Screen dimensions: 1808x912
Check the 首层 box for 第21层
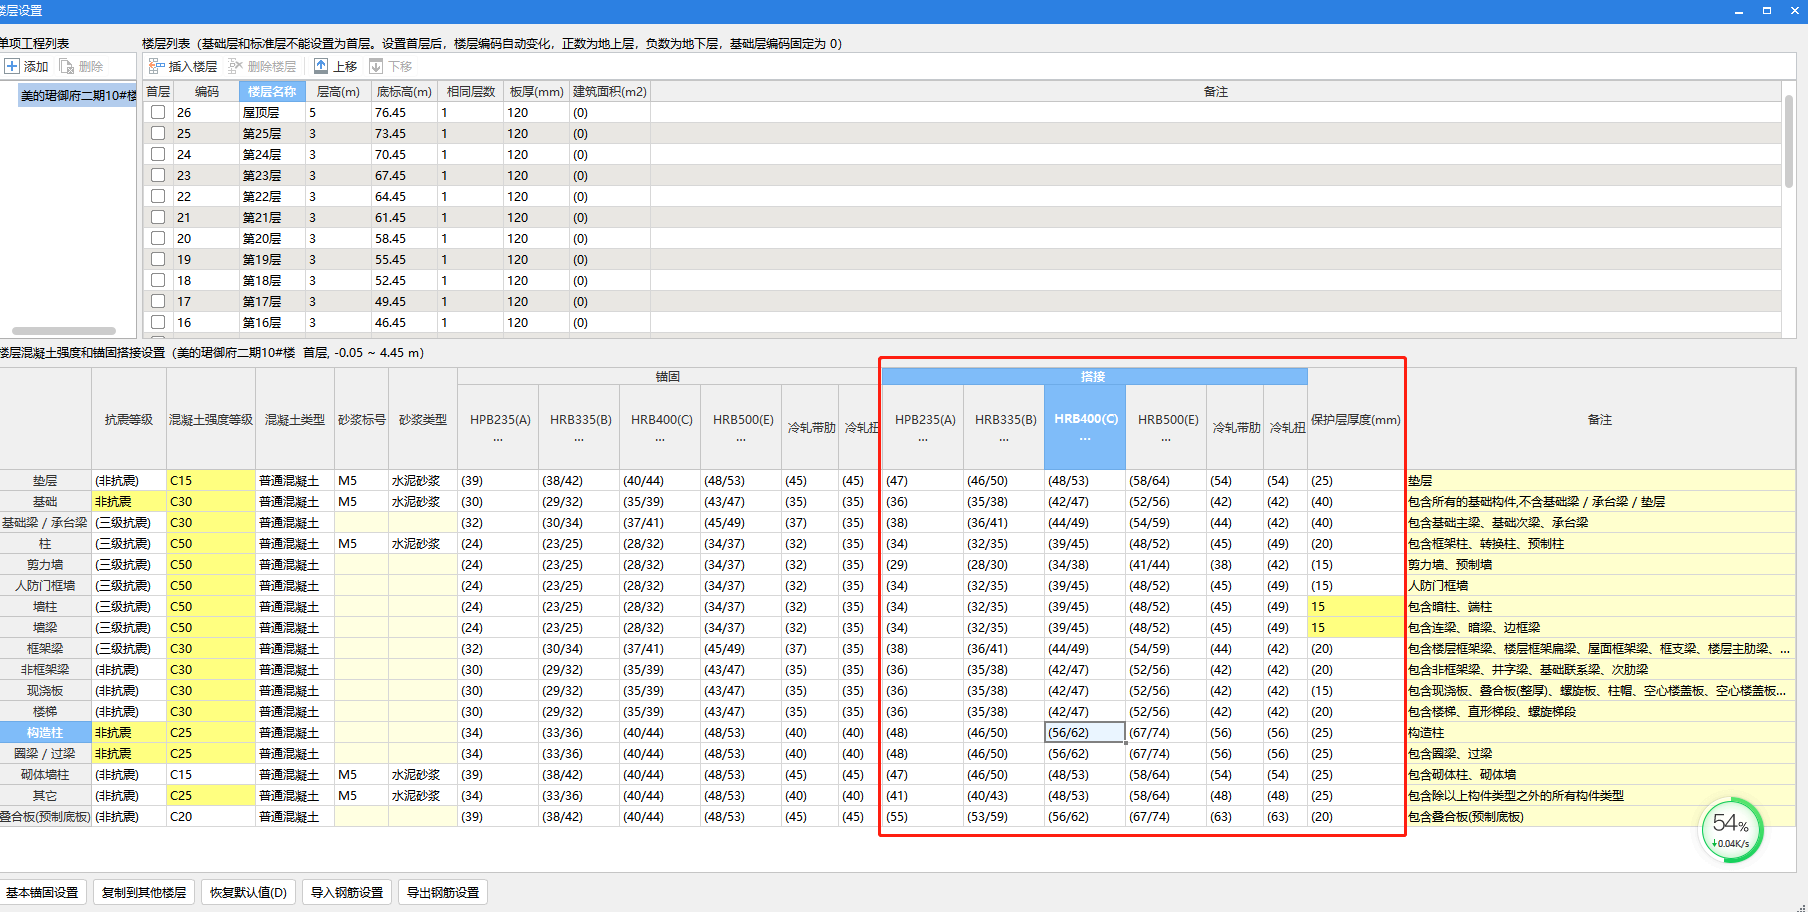click(158, 217)
